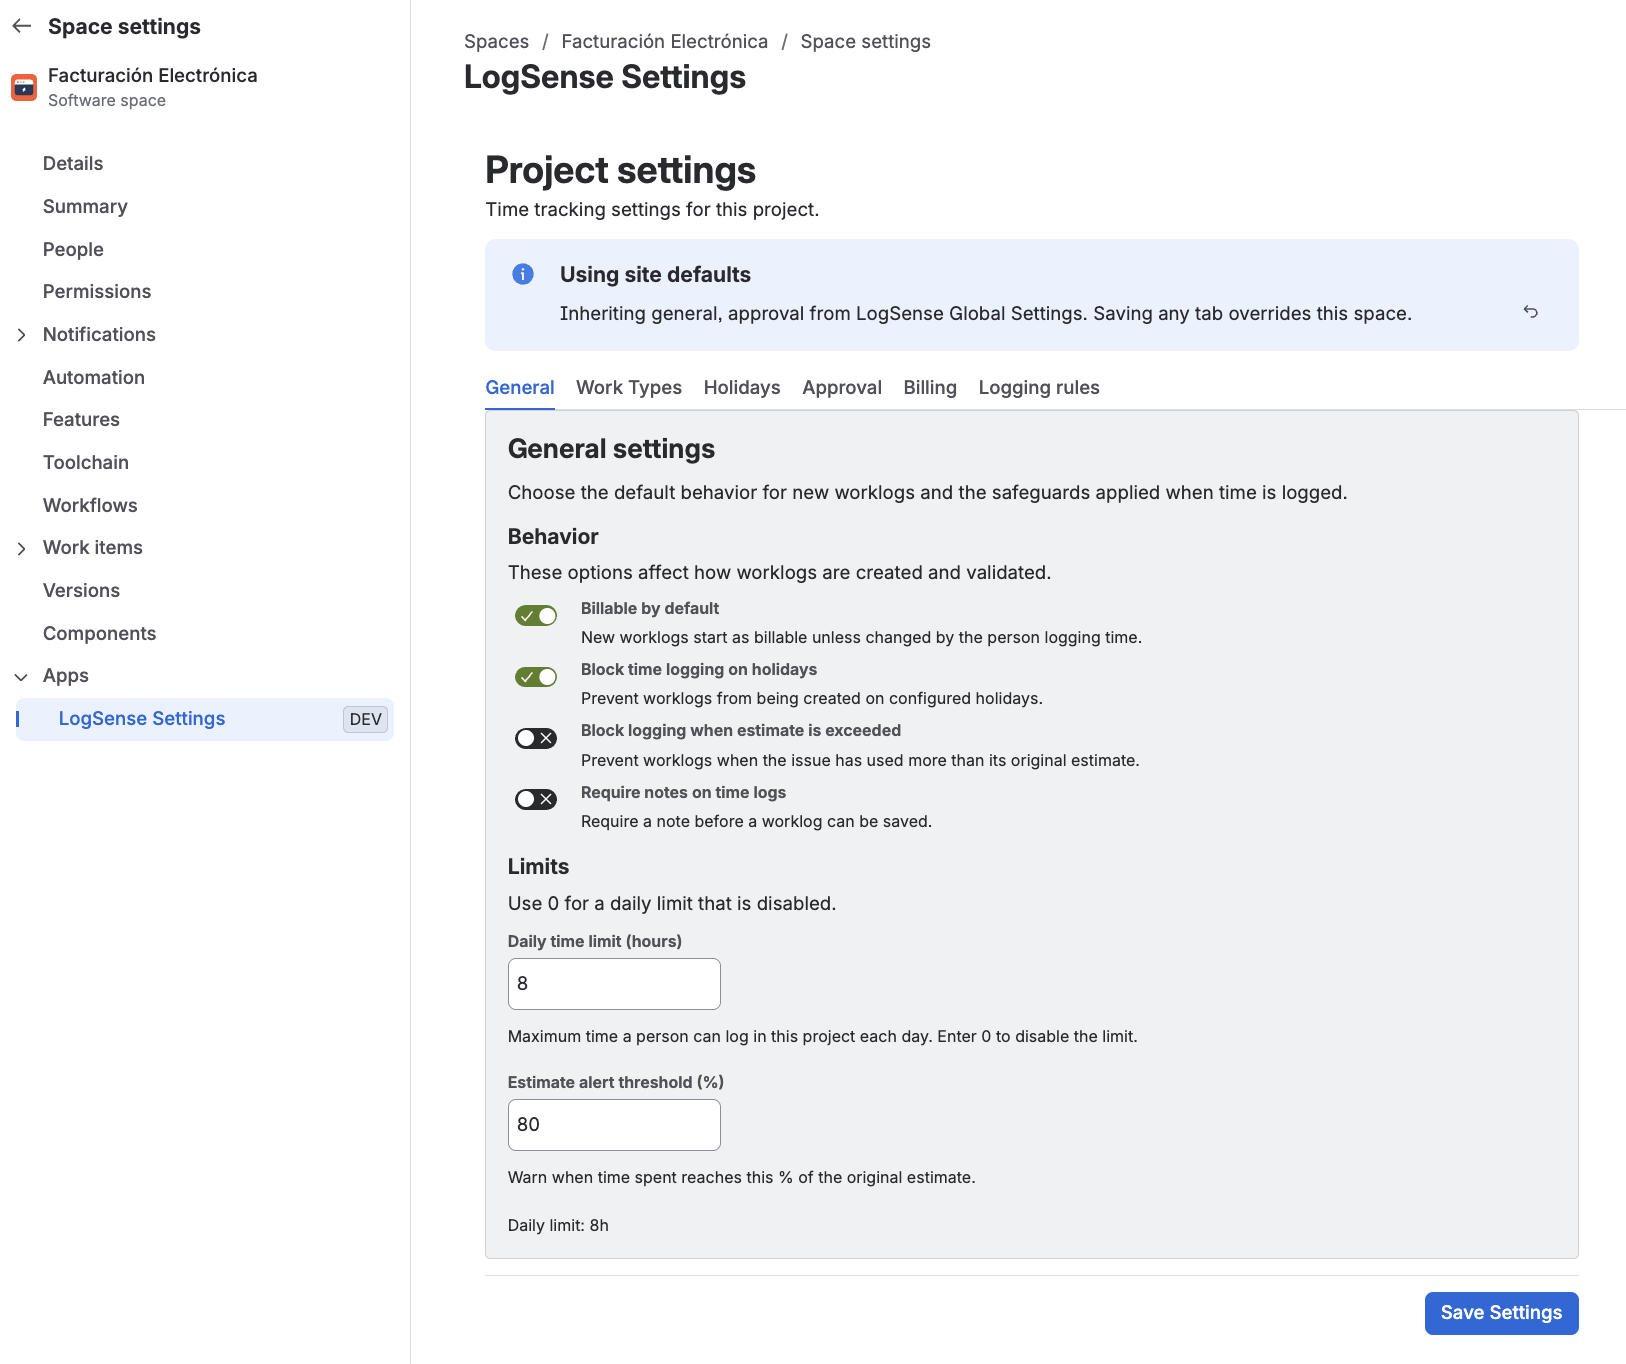The width and height of the screenshot is (1626, 1364).
Task: Click the back arrow beside Space settings
Action: tap(22, 26)
